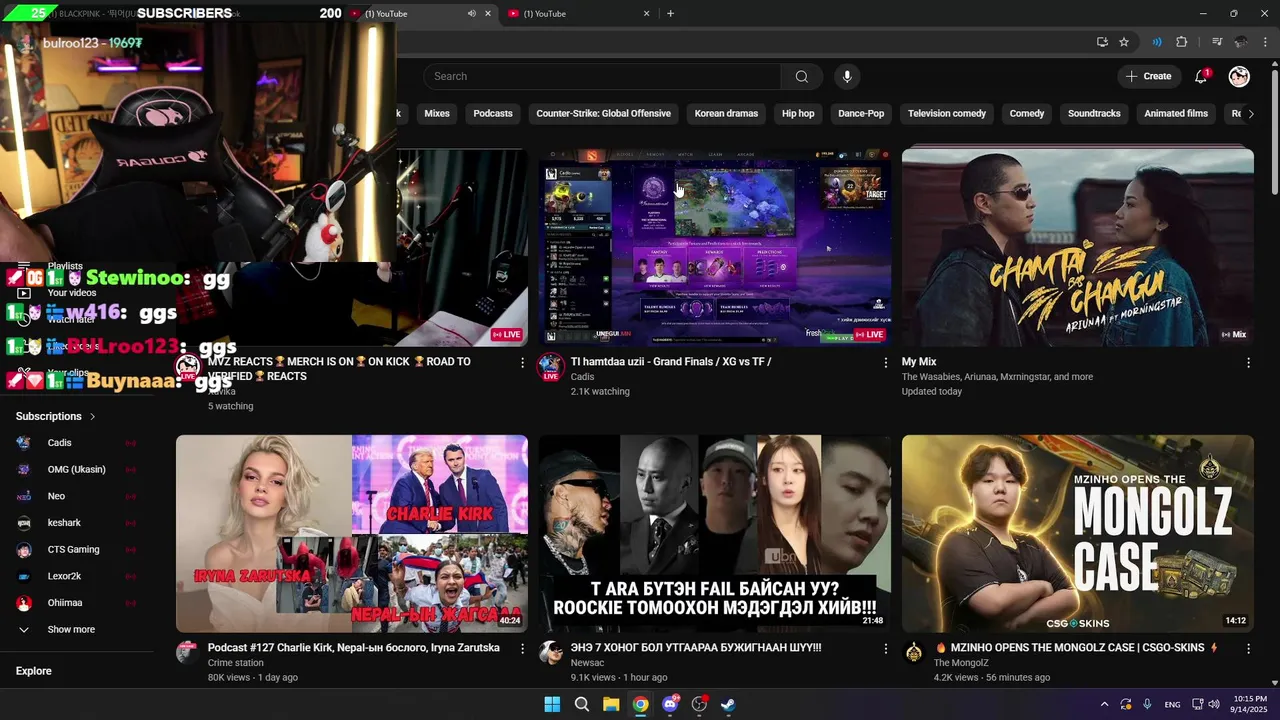Image resolution: width=1280 pixels, height=720 pixels.
Task: Show next category chips with right arrow
Action: [1250, 114]
